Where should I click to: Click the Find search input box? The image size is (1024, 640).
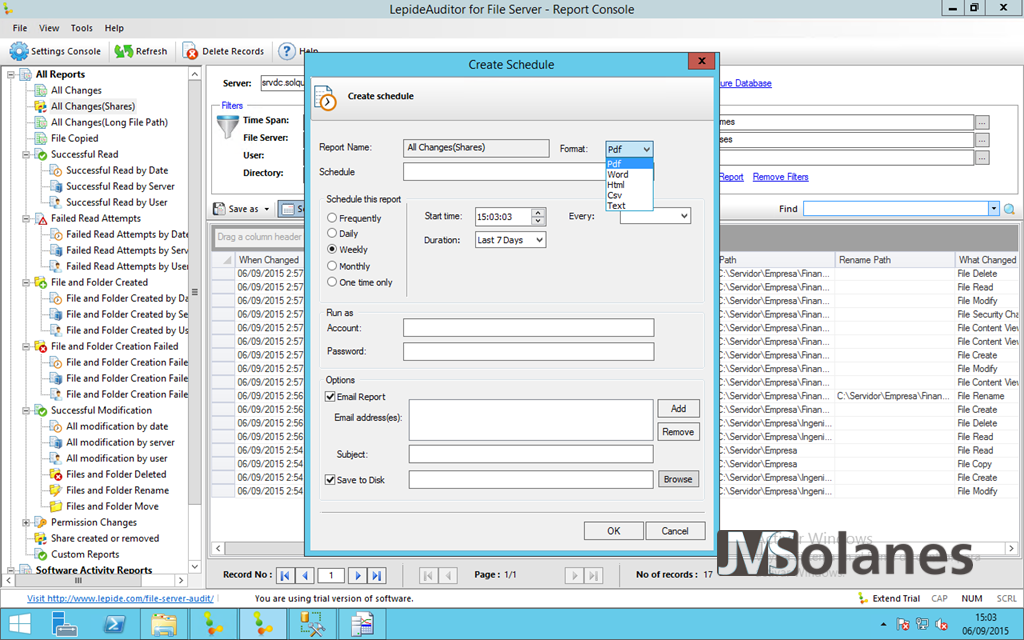896,209
